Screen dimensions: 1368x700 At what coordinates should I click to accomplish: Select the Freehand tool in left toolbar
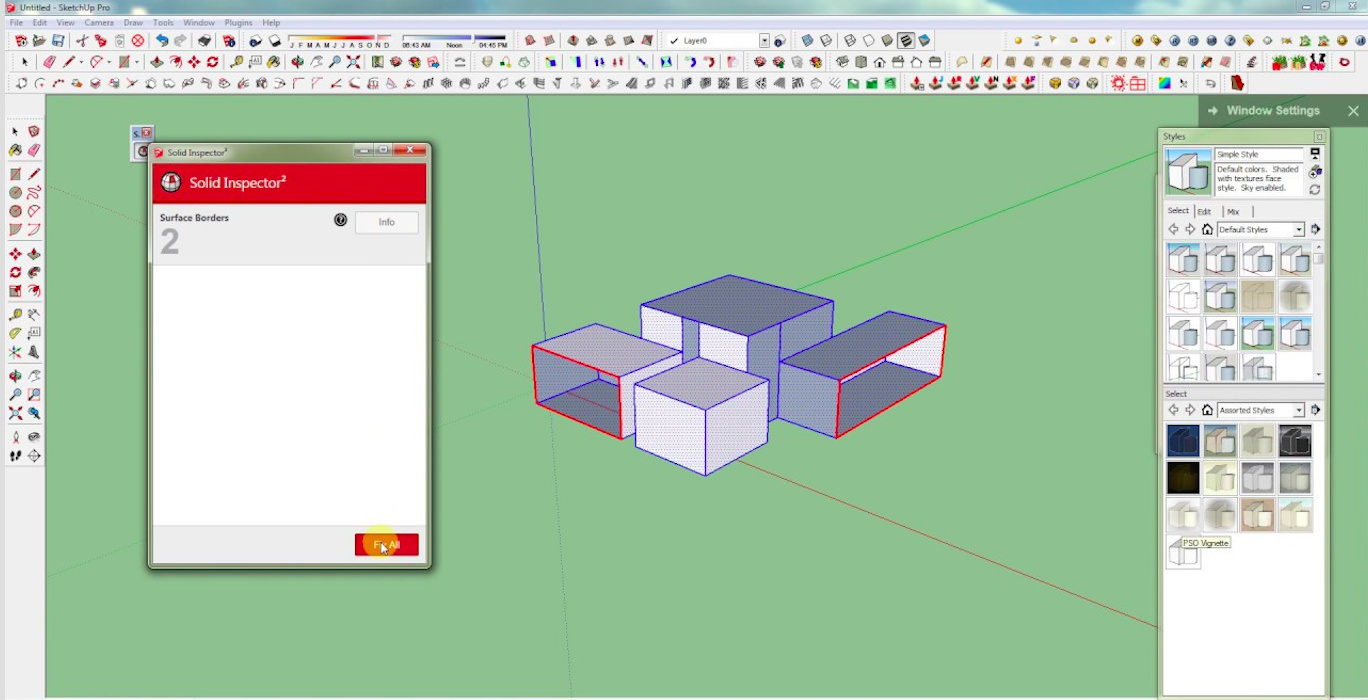click(x=33, y=192)
